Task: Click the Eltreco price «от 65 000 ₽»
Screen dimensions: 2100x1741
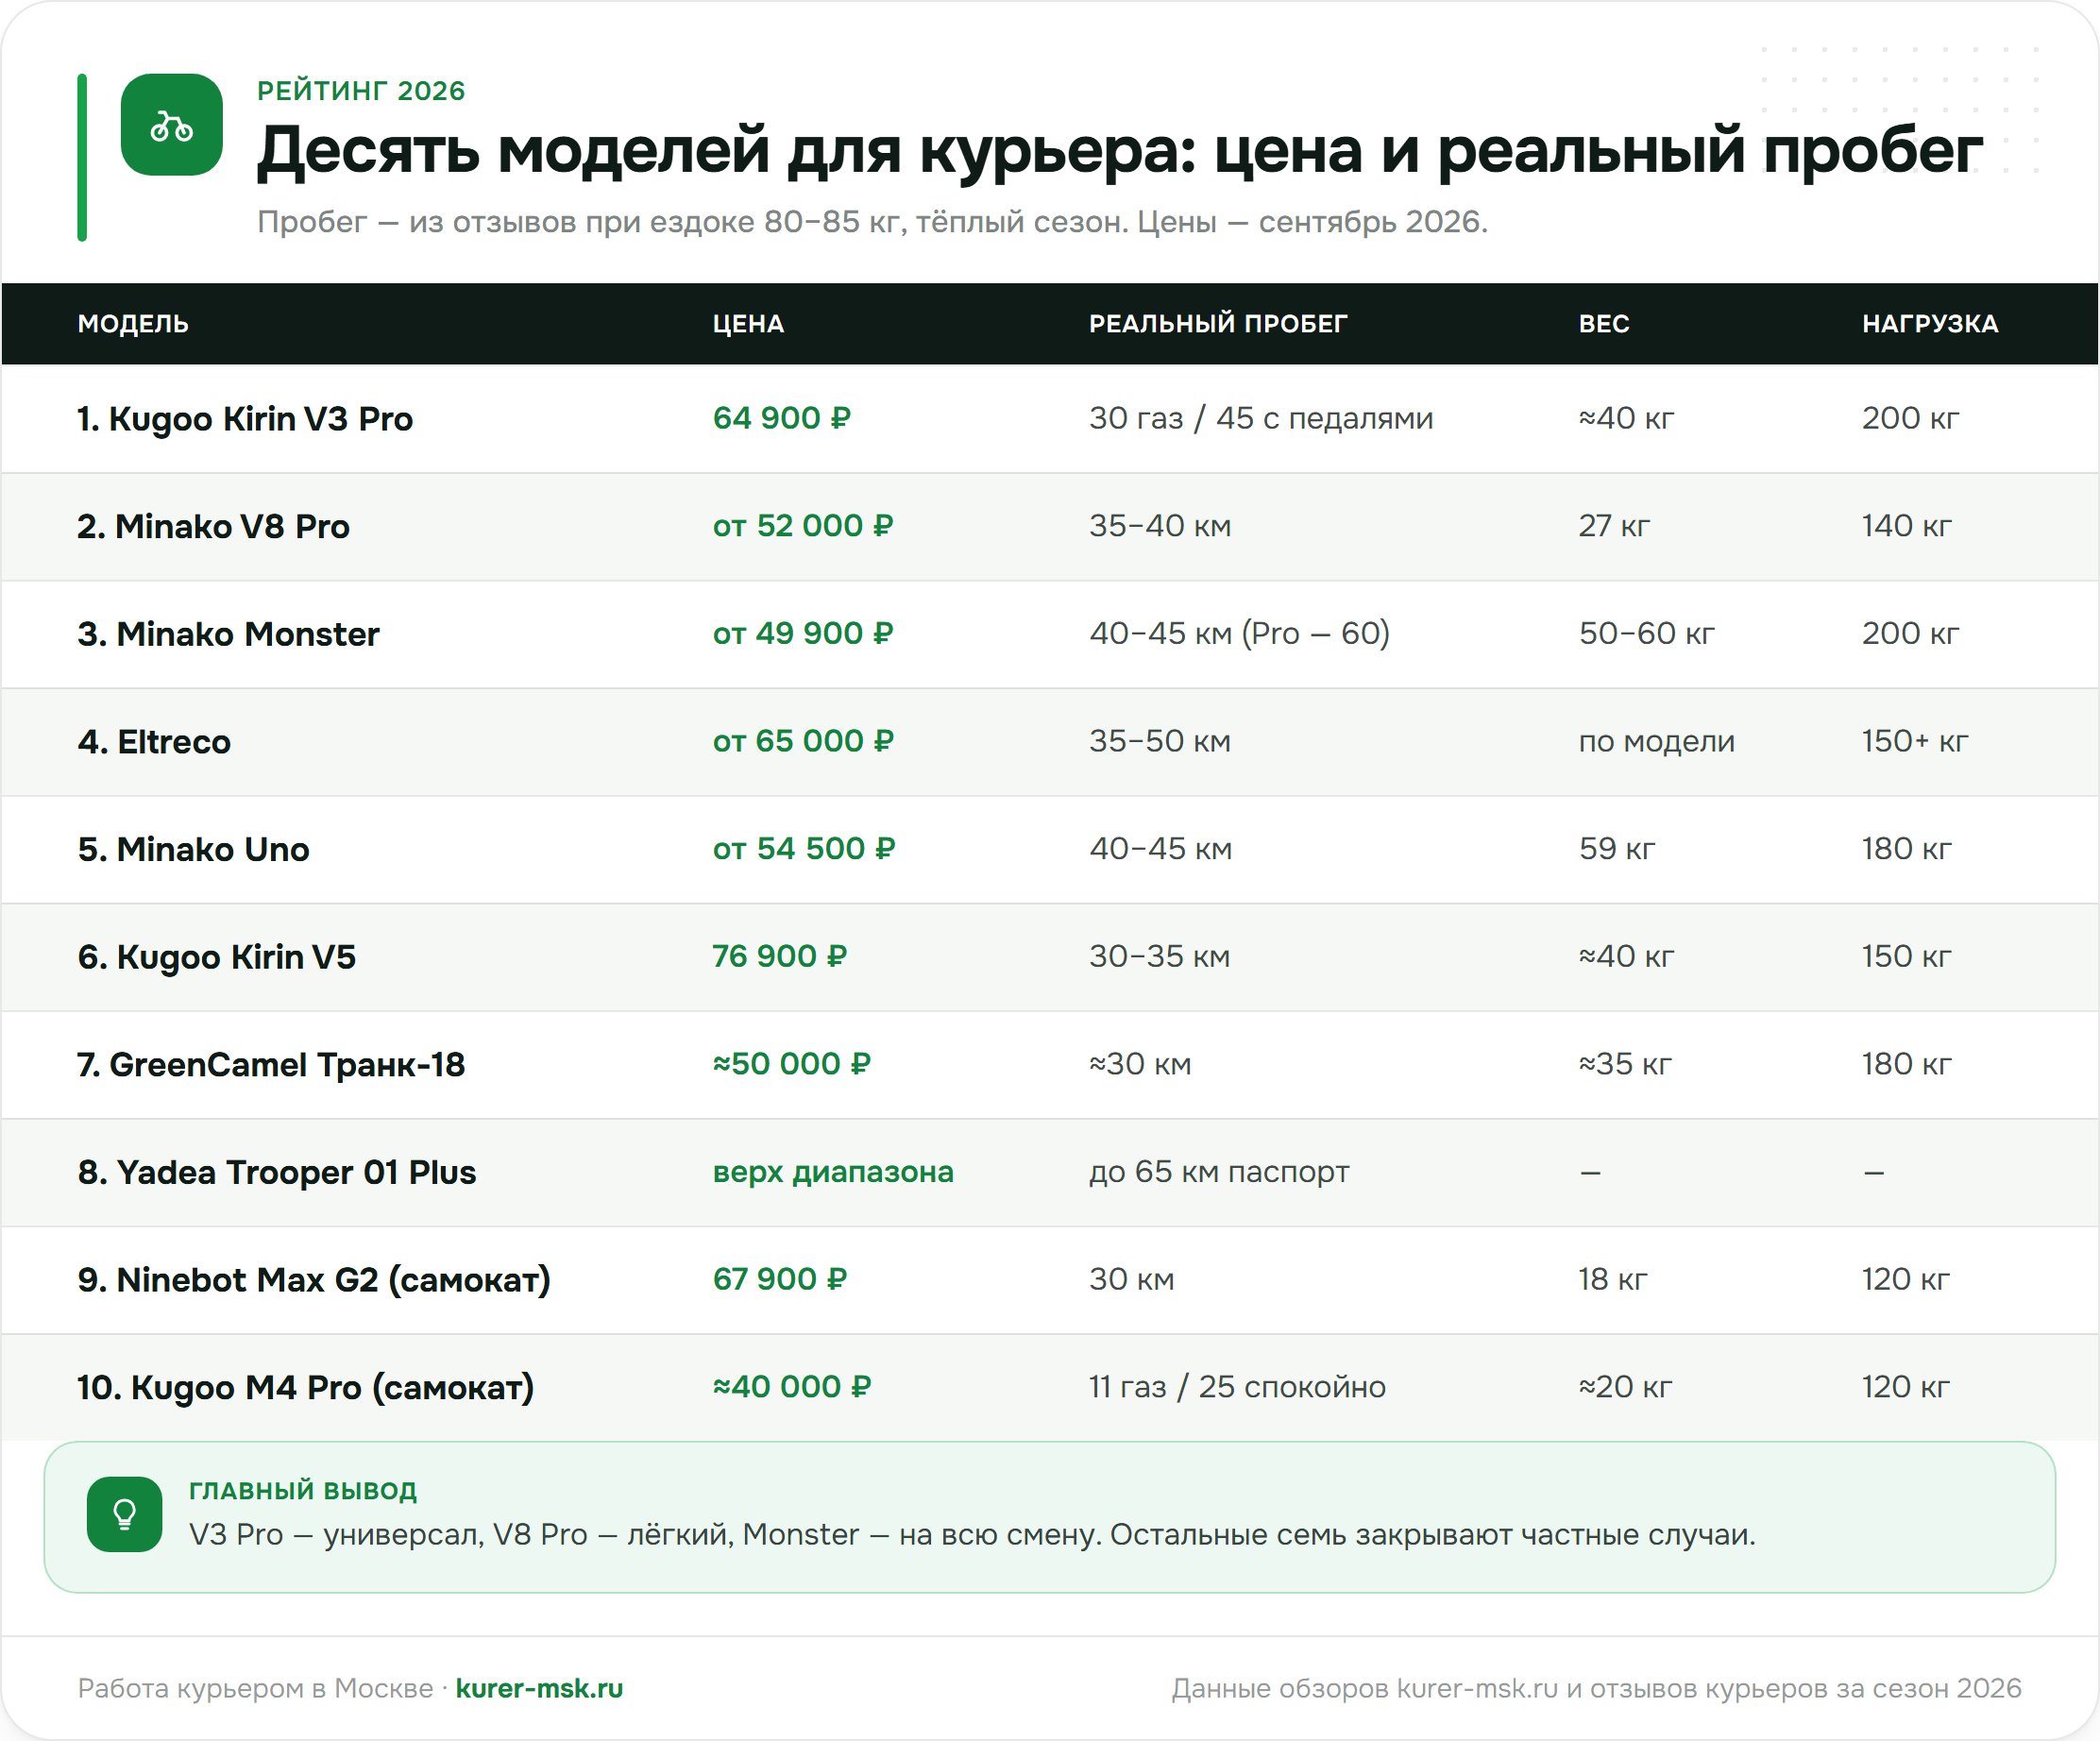Action: pos(803,741)
